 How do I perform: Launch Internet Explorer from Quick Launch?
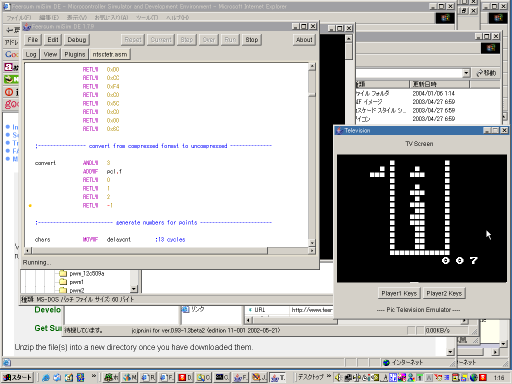click(x=46, y=377)
